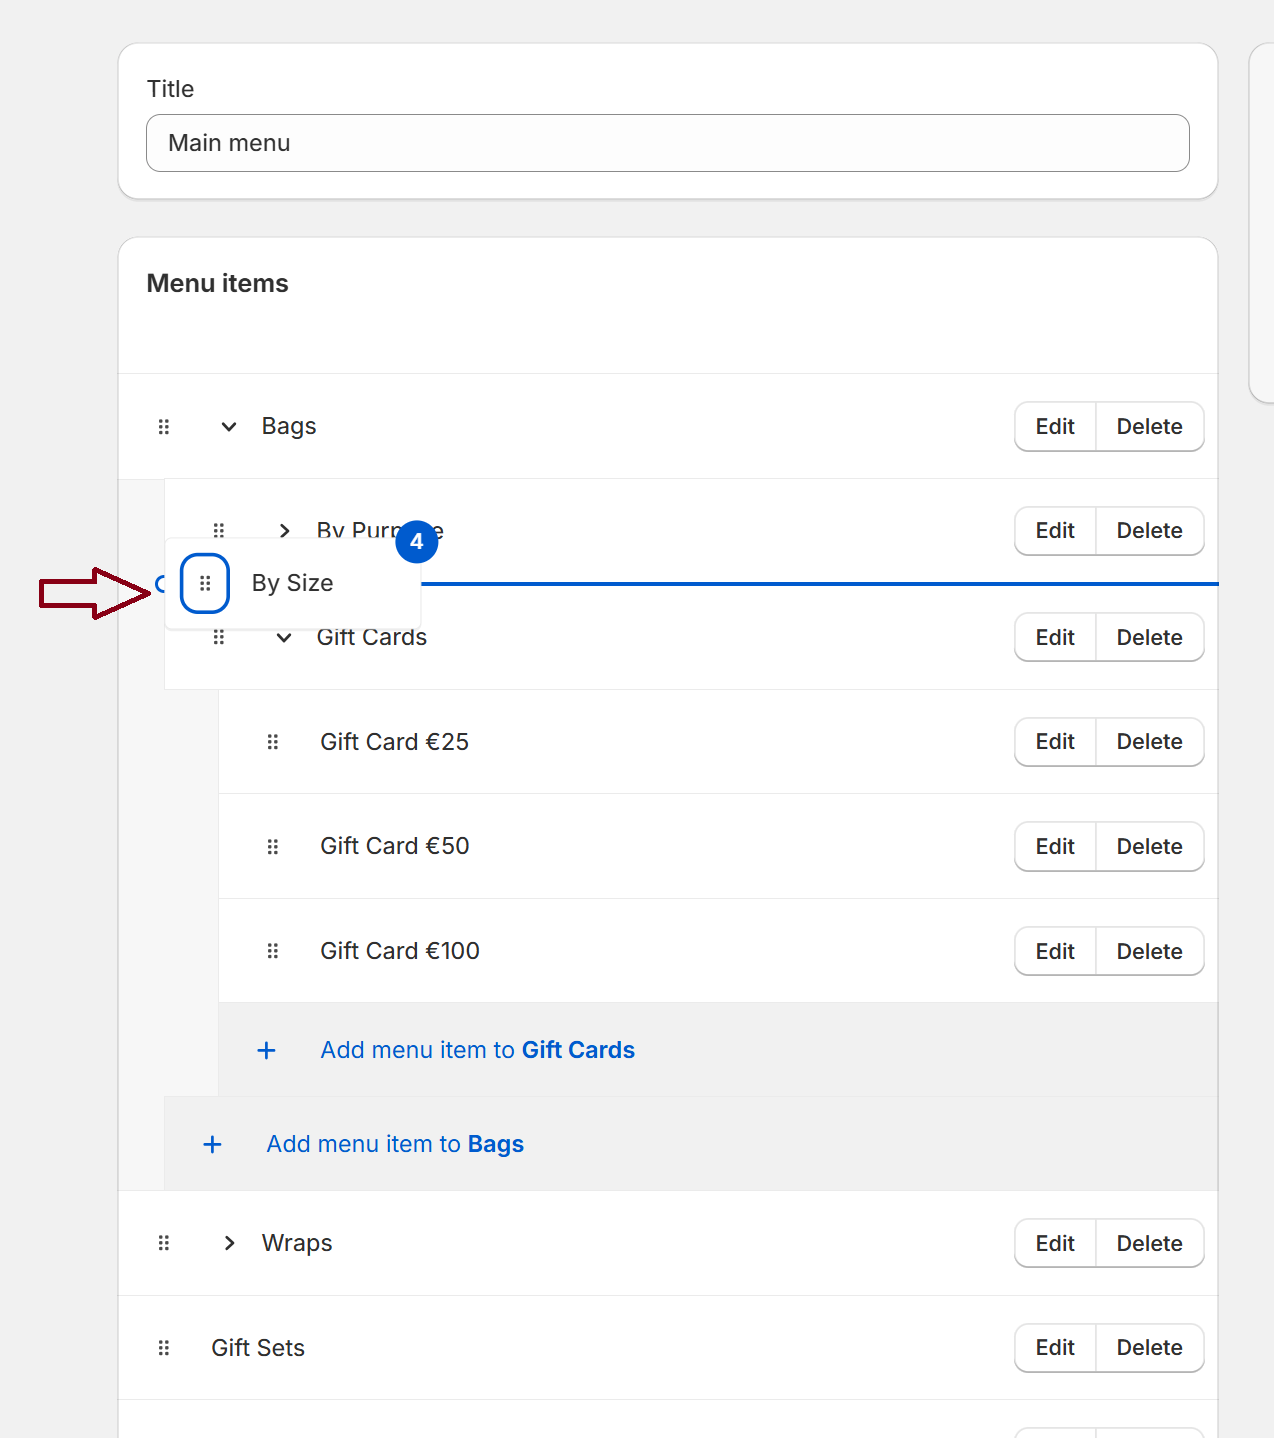Click the drag handle beside Gift Card €100

click(x=273, y=950)
